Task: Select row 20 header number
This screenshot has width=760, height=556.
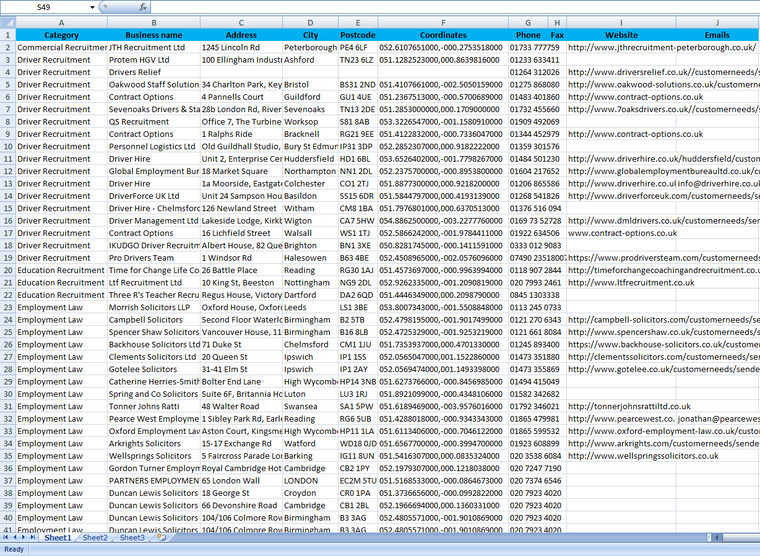Action: coord(8,270)
